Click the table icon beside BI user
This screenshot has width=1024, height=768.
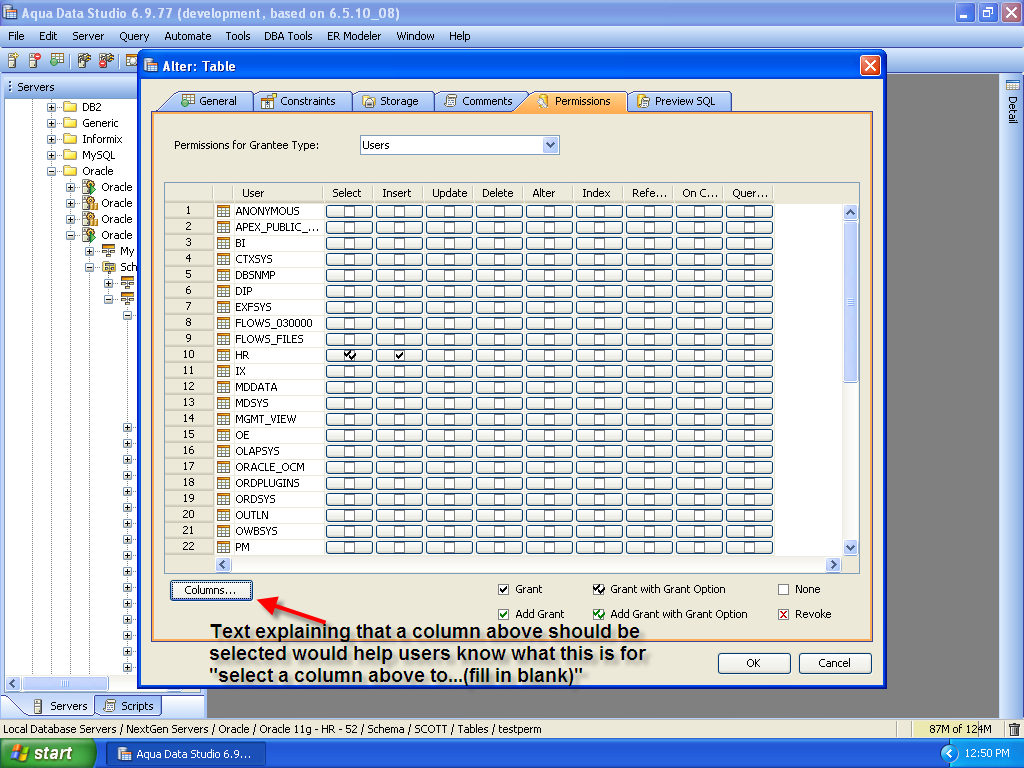pos(223,243)
